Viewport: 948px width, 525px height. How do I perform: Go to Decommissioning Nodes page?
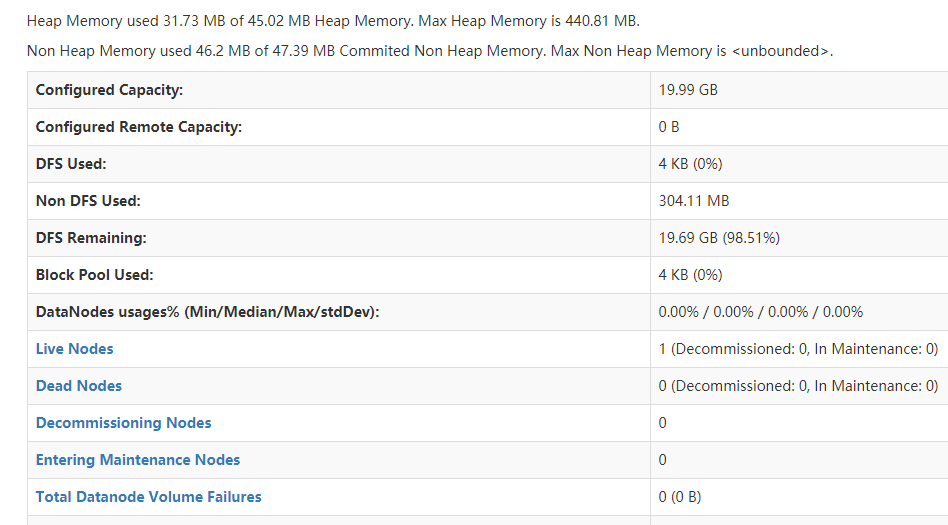(124, 423)
